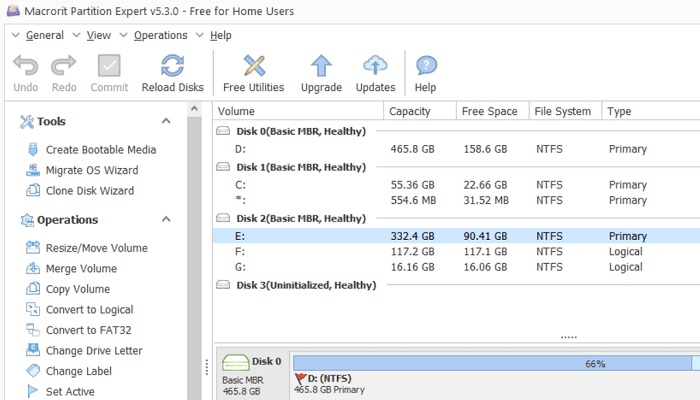
Task: Click the Upgrade arrow icon
Action: click(321, 66)
